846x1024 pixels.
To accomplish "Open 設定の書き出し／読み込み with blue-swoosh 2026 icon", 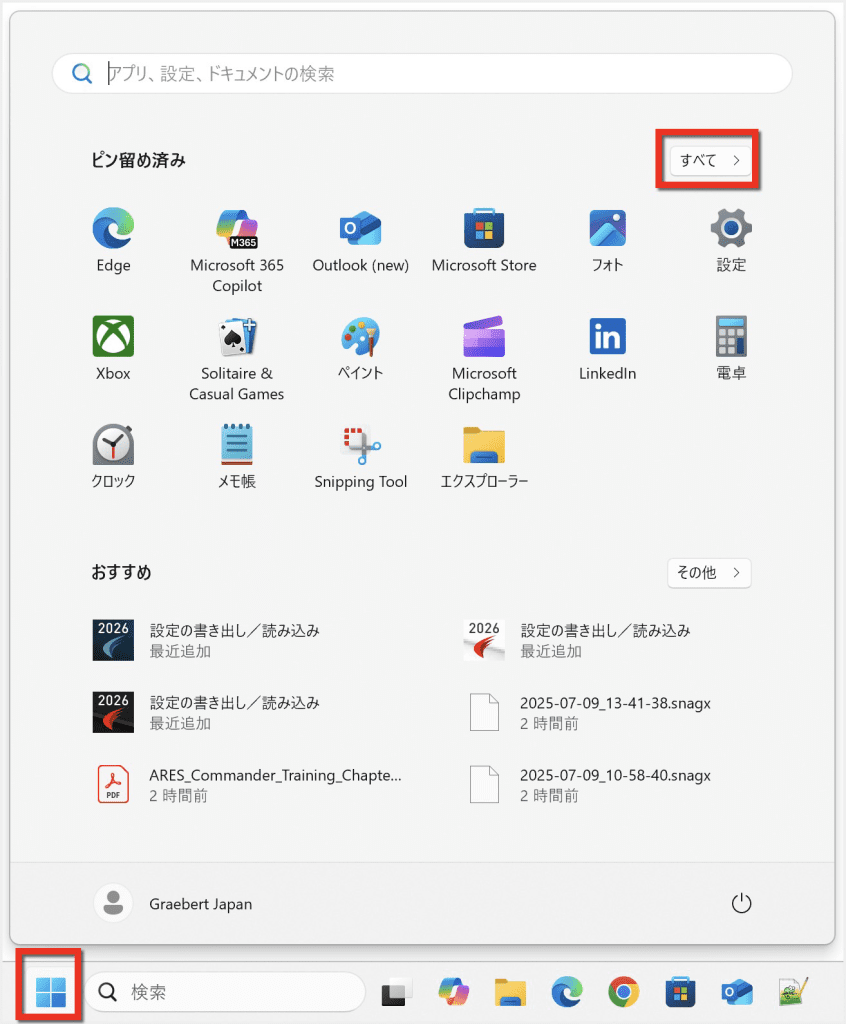I will (207, 640).
